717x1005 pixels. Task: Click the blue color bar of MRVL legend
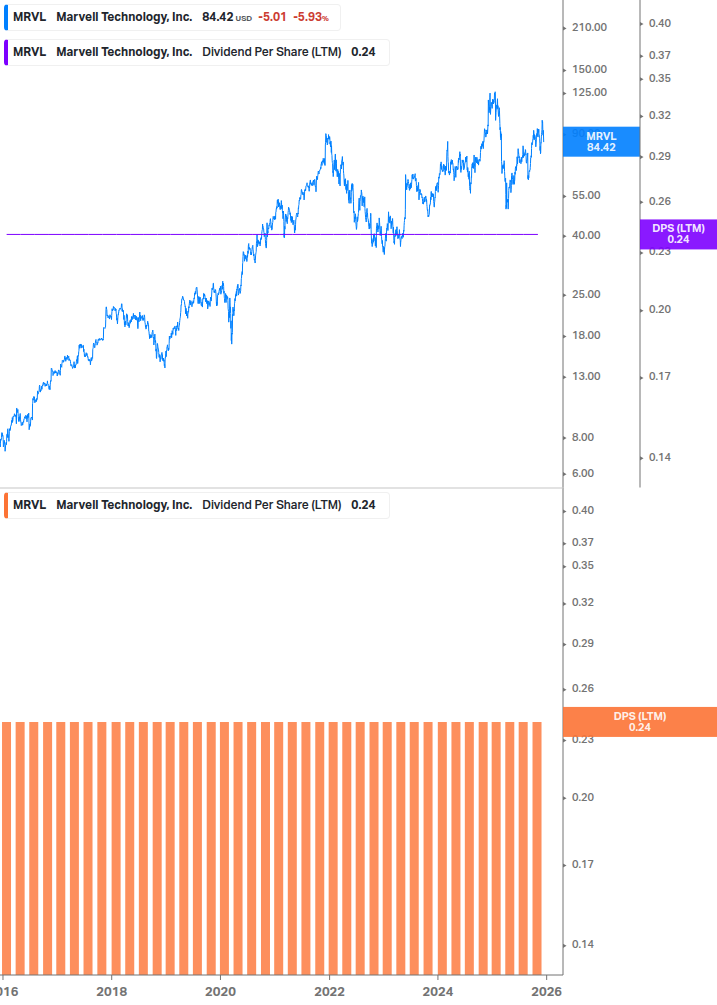point(6,17)
